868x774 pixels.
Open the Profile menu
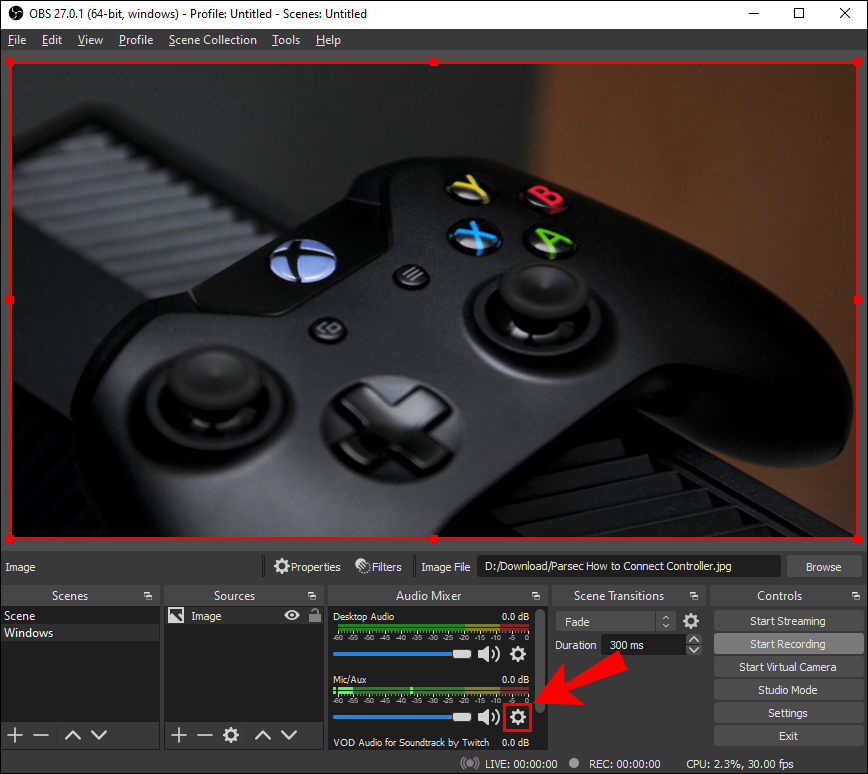(136, 40)
